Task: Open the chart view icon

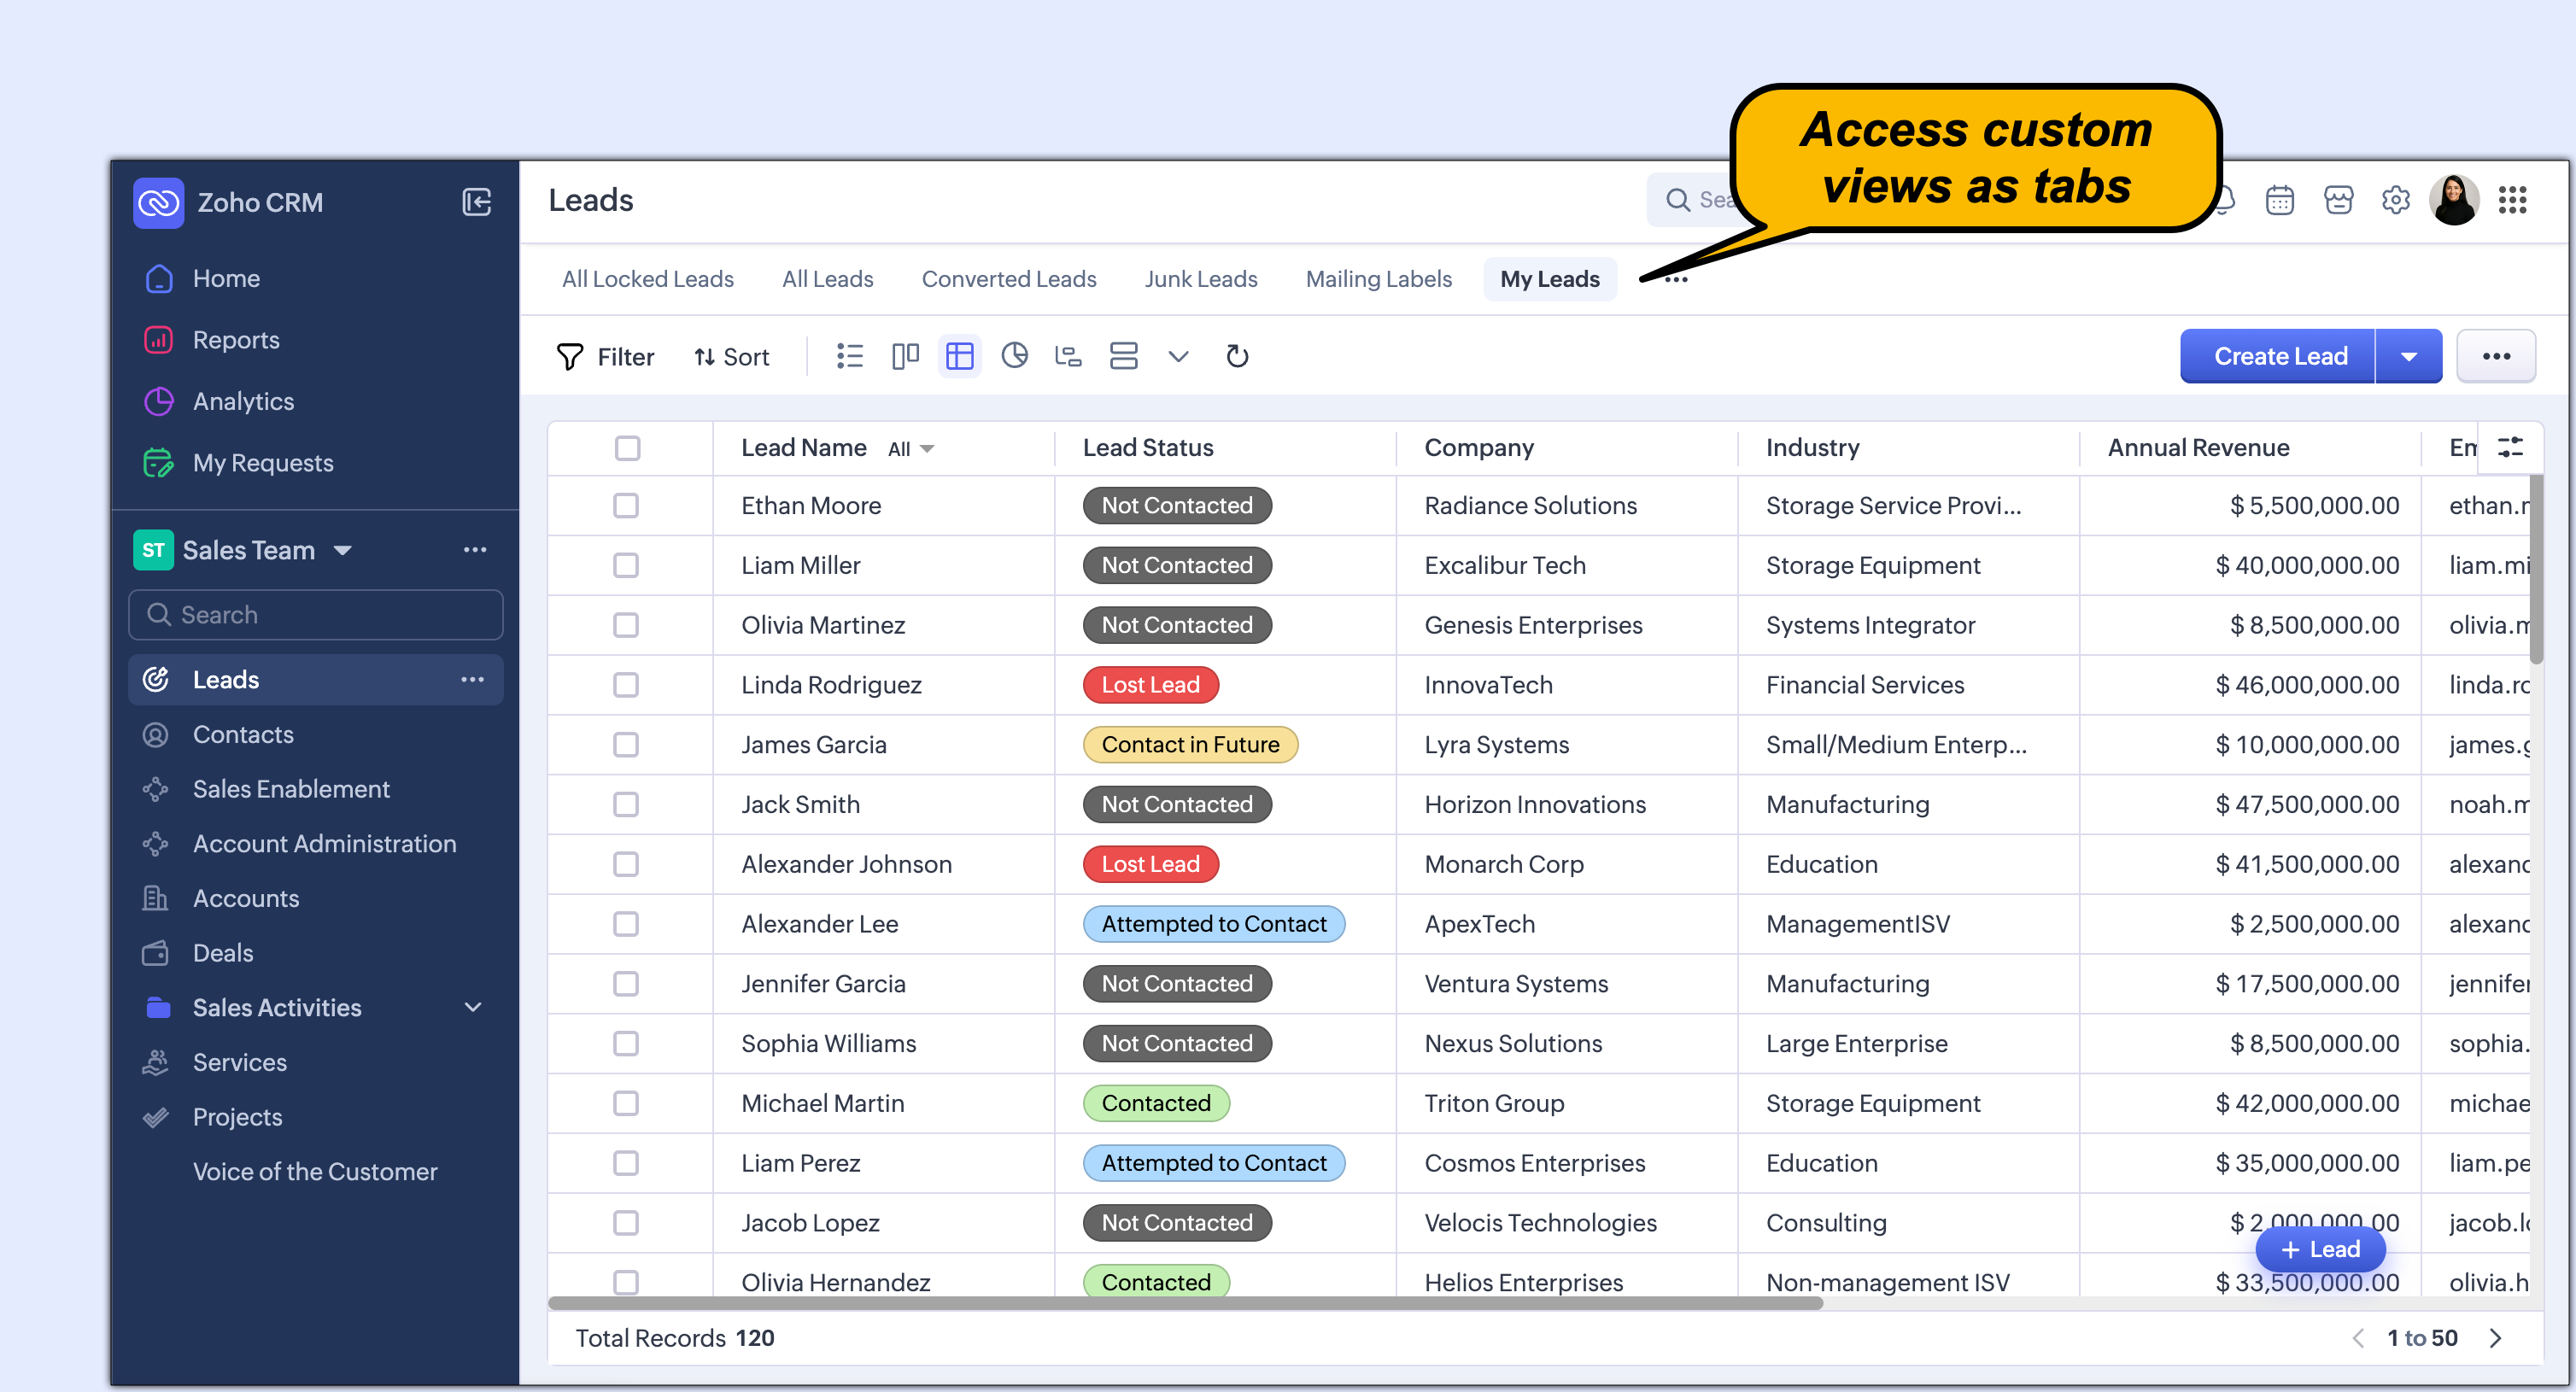Action: 1014,357
